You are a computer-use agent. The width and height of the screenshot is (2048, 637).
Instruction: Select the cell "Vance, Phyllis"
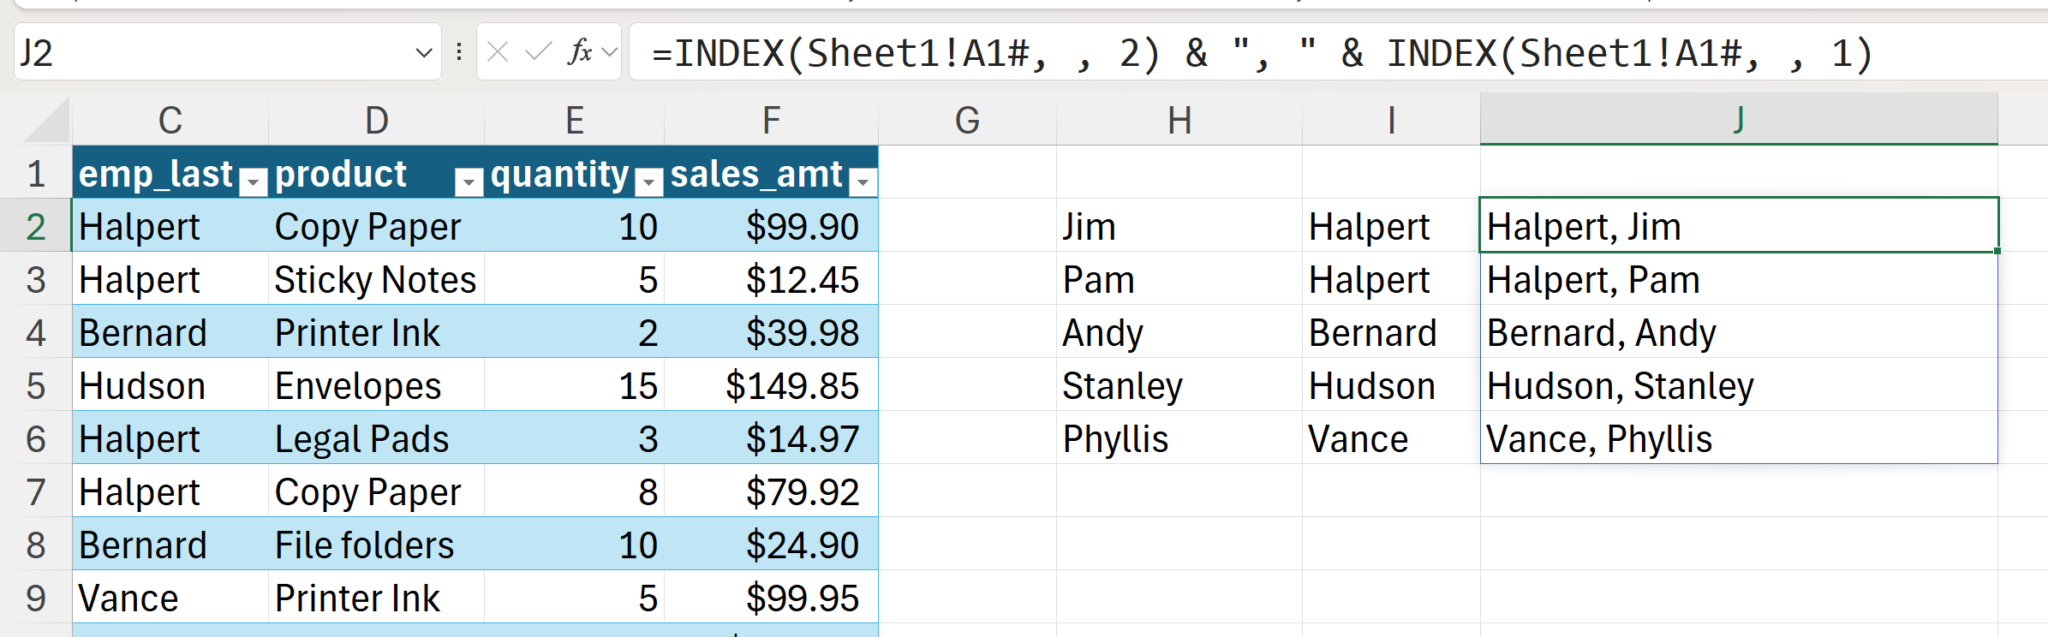point(1738,439)
